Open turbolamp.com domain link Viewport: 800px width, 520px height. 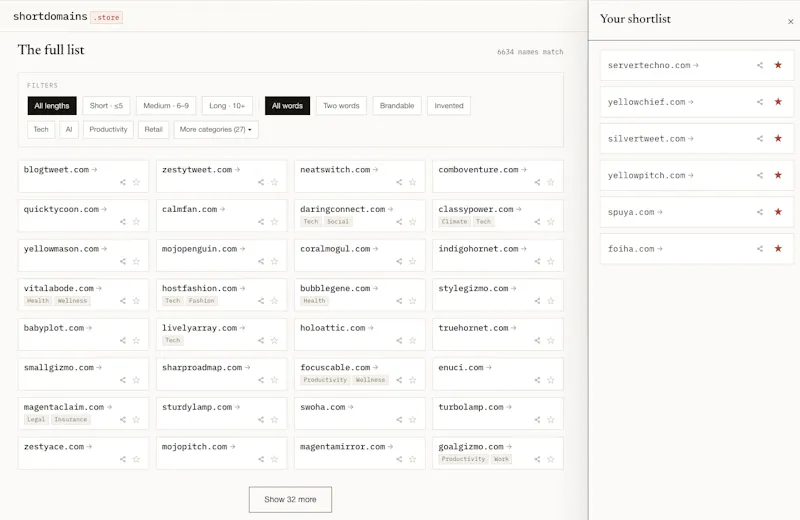pos(475,407)
